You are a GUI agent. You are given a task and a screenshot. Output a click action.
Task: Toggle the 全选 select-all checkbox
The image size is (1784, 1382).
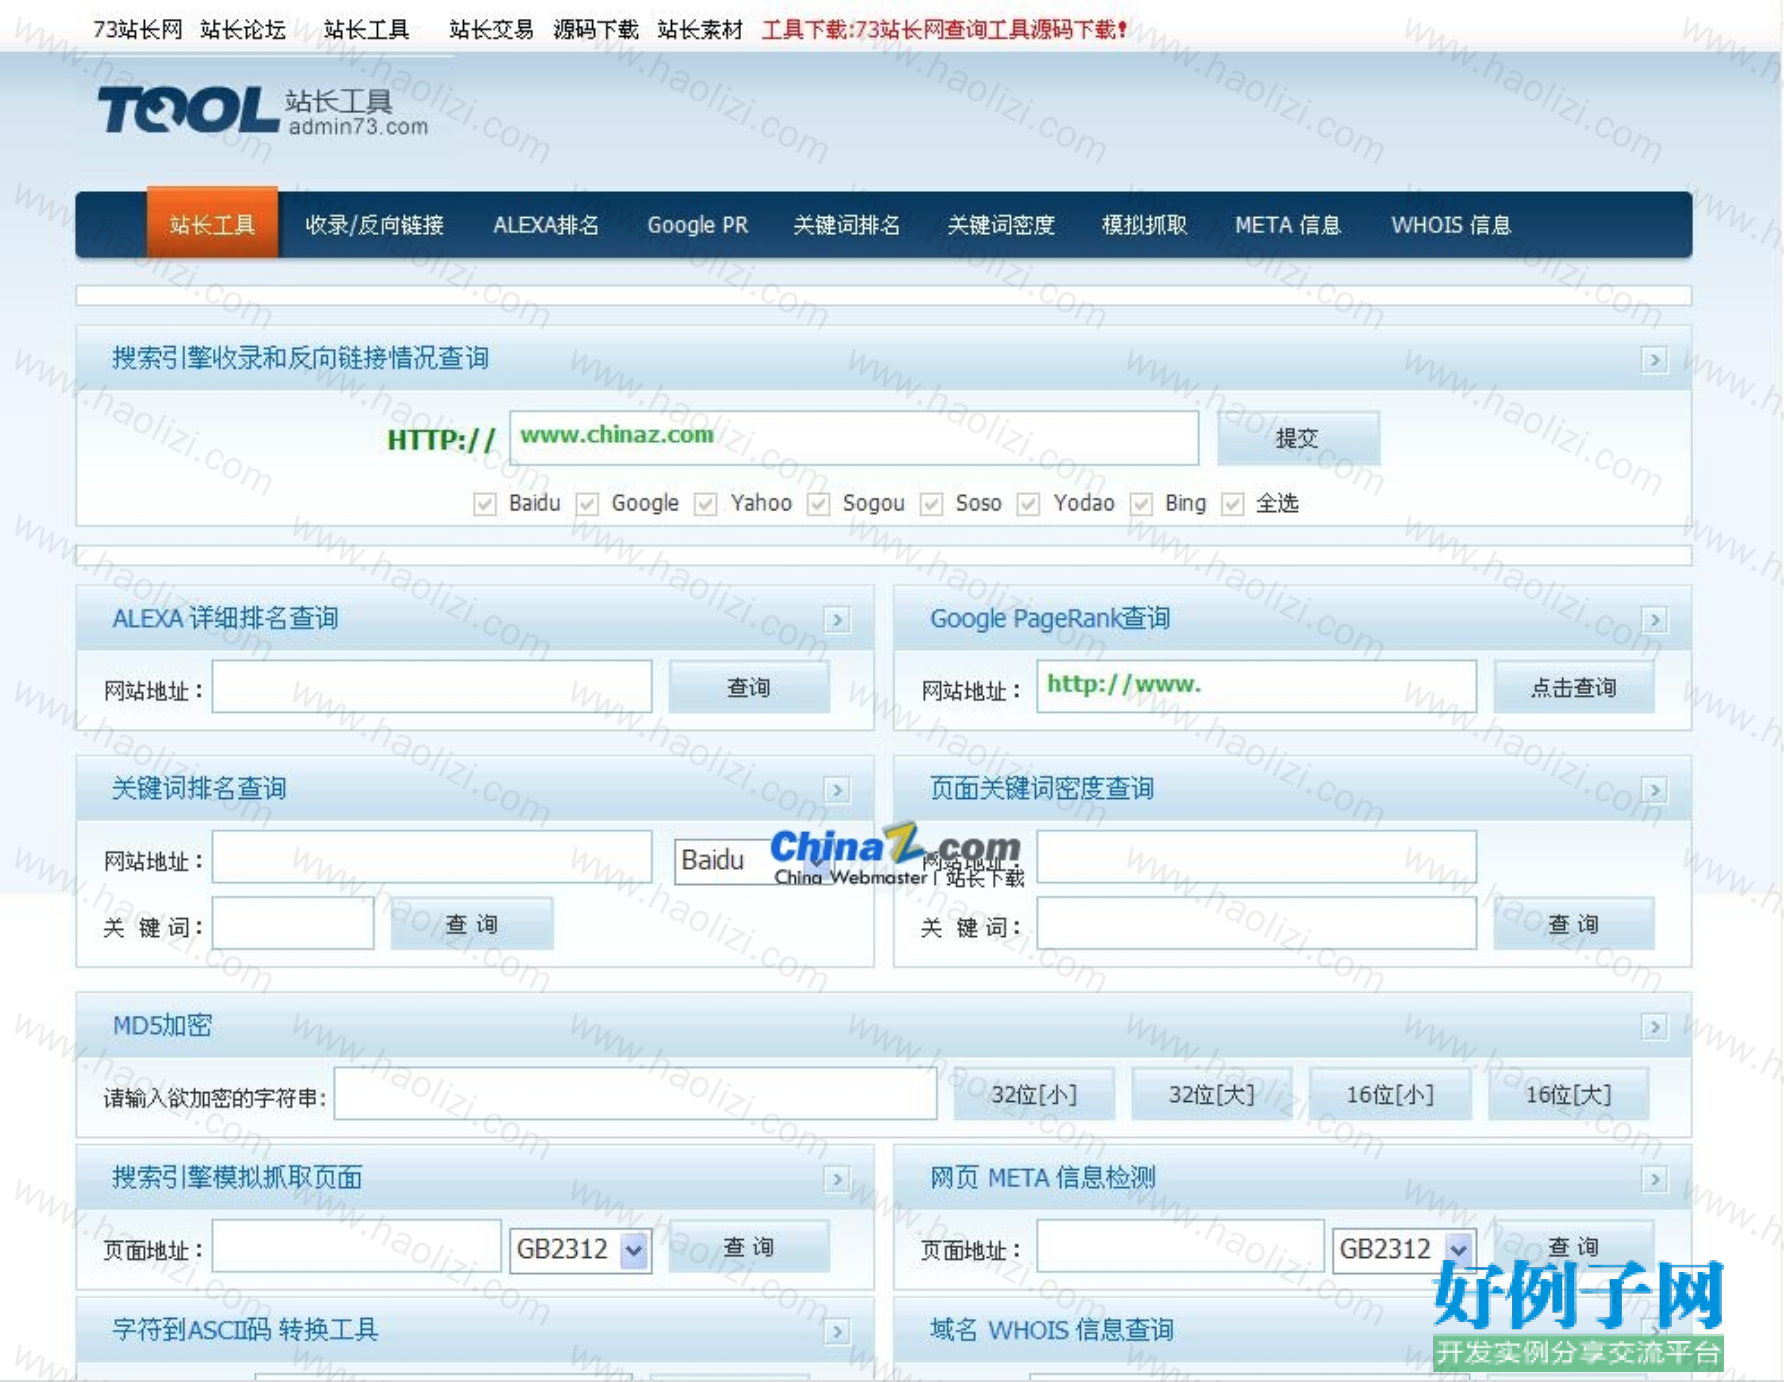point(1233,504)
